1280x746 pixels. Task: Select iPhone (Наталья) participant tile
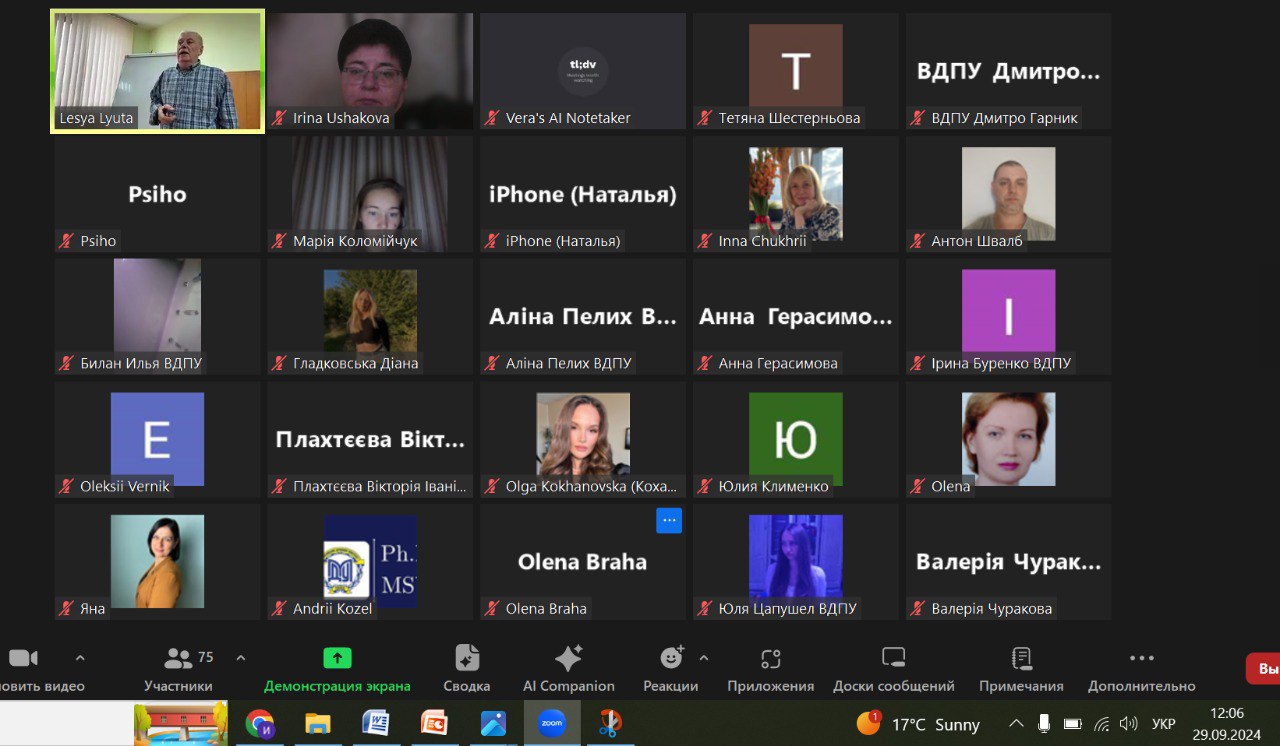pyautogui.click(x=583, y=194)
